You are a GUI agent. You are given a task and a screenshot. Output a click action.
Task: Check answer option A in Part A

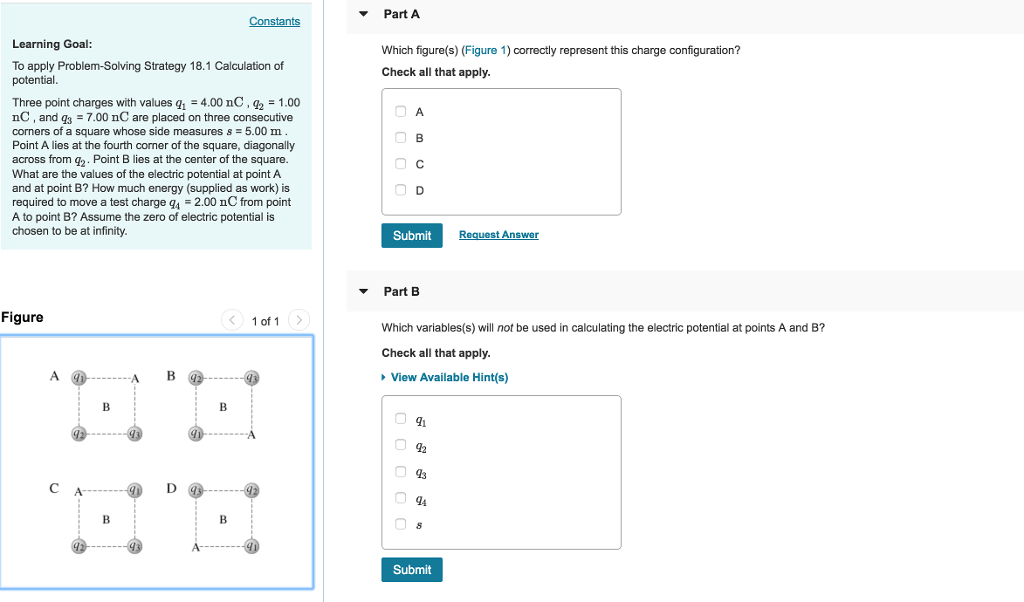399,111
